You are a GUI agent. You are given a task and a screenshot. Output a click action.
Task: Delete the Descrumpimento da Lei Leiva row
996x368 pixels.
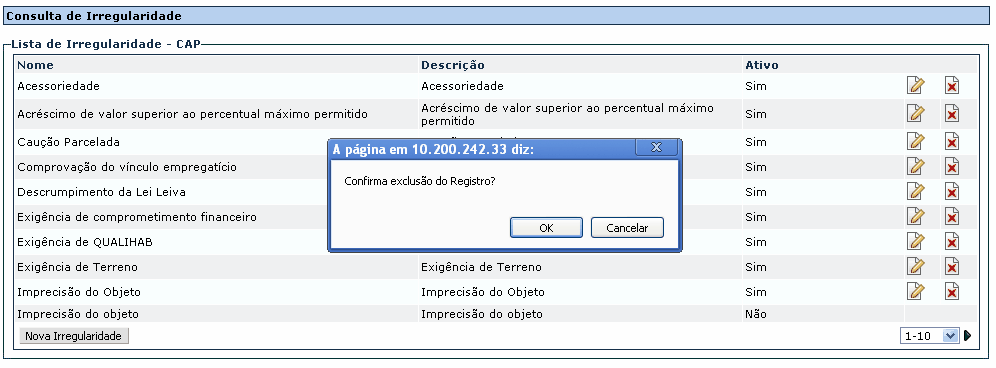click(952, 191)
